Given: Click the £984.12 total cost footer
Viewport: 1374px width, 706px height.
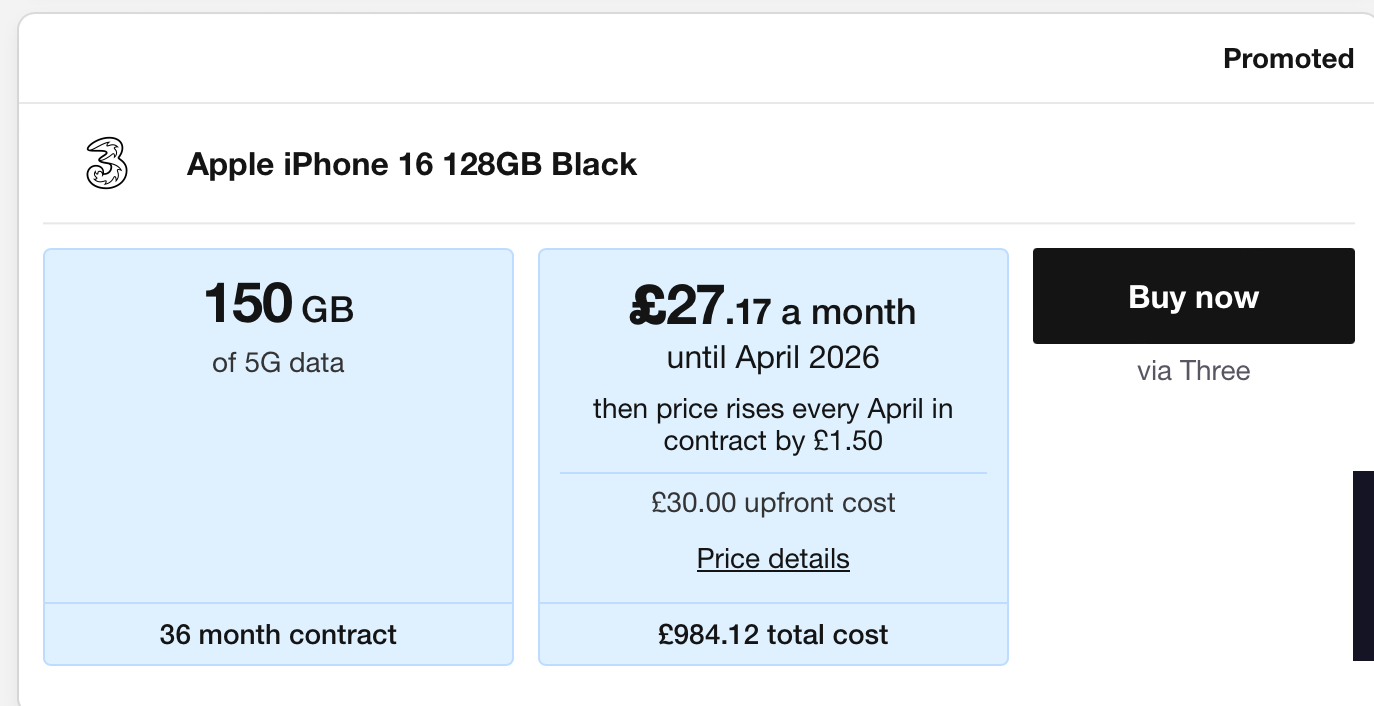Looking at the screenshot, I should [773, 634].
